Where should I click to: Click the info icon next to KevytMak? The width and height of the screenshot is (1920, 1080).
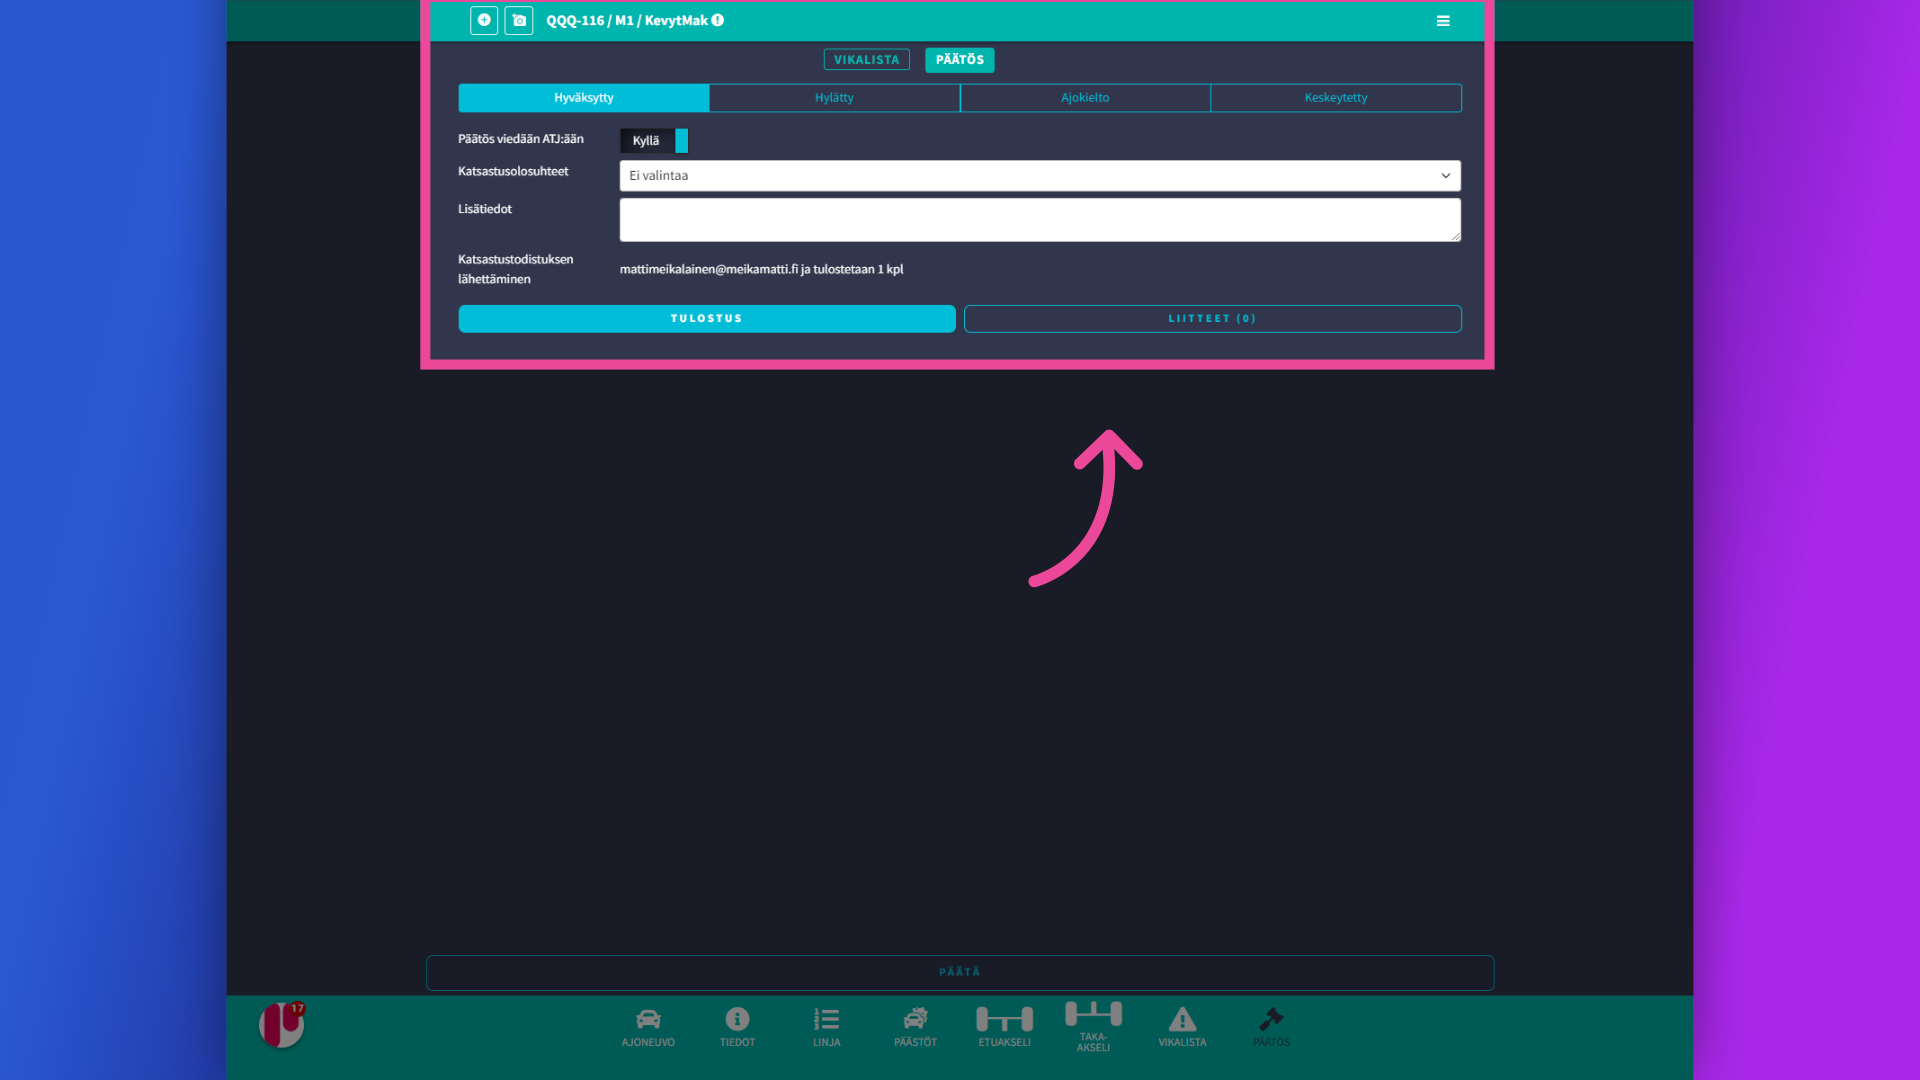point(718,20)
